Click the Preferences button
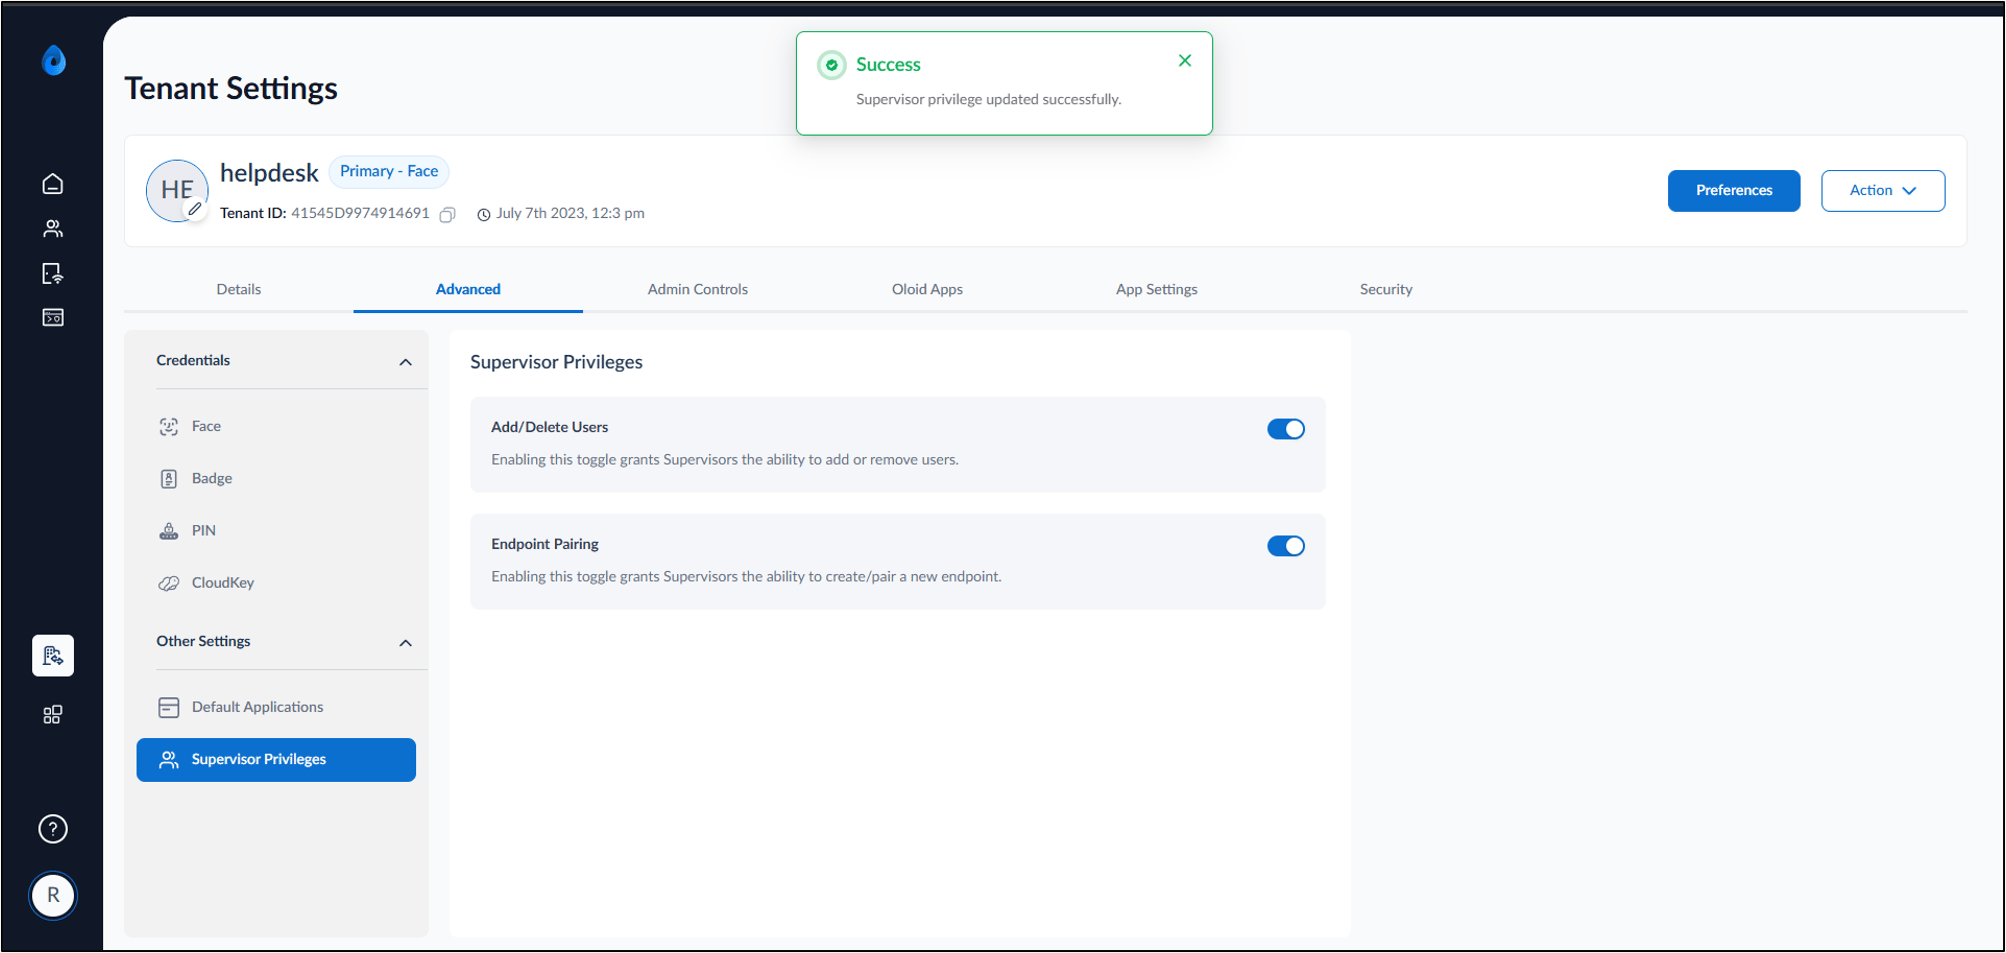This screenshot has height=953, width=2006. (x=1734, y=191)
